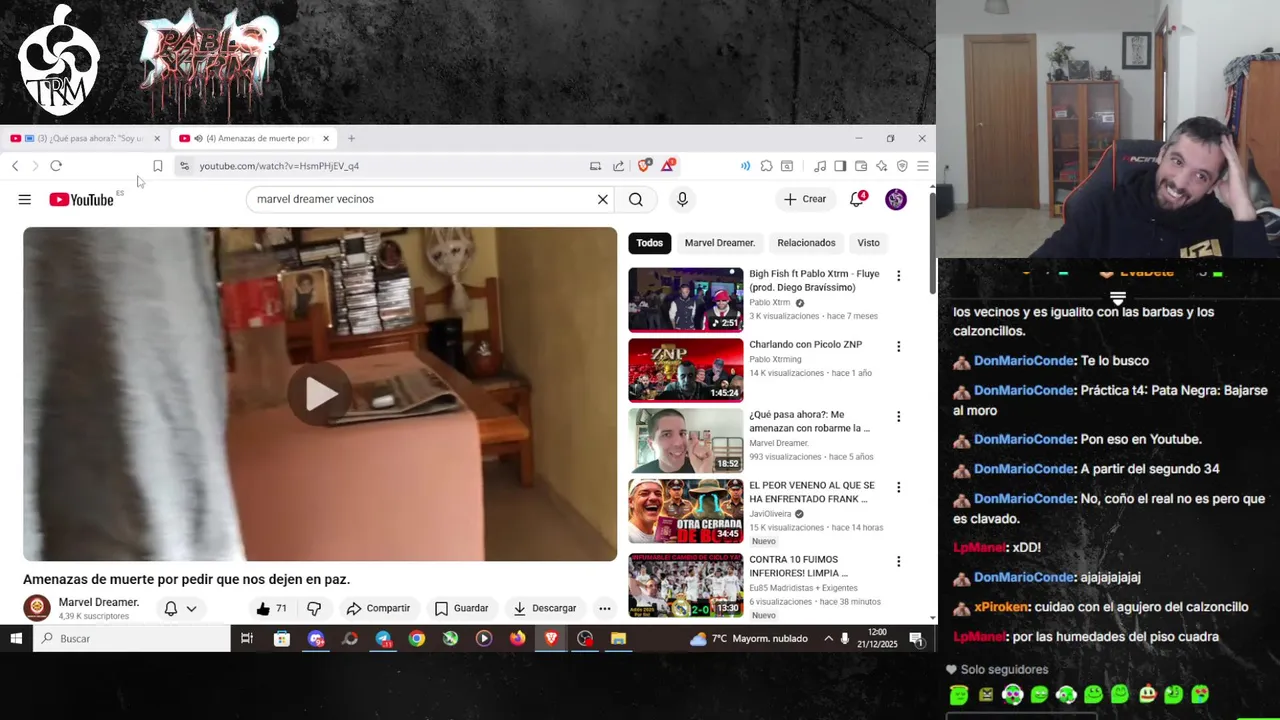
Task: Open the Windows notification center icon
Action: [917, 638]
